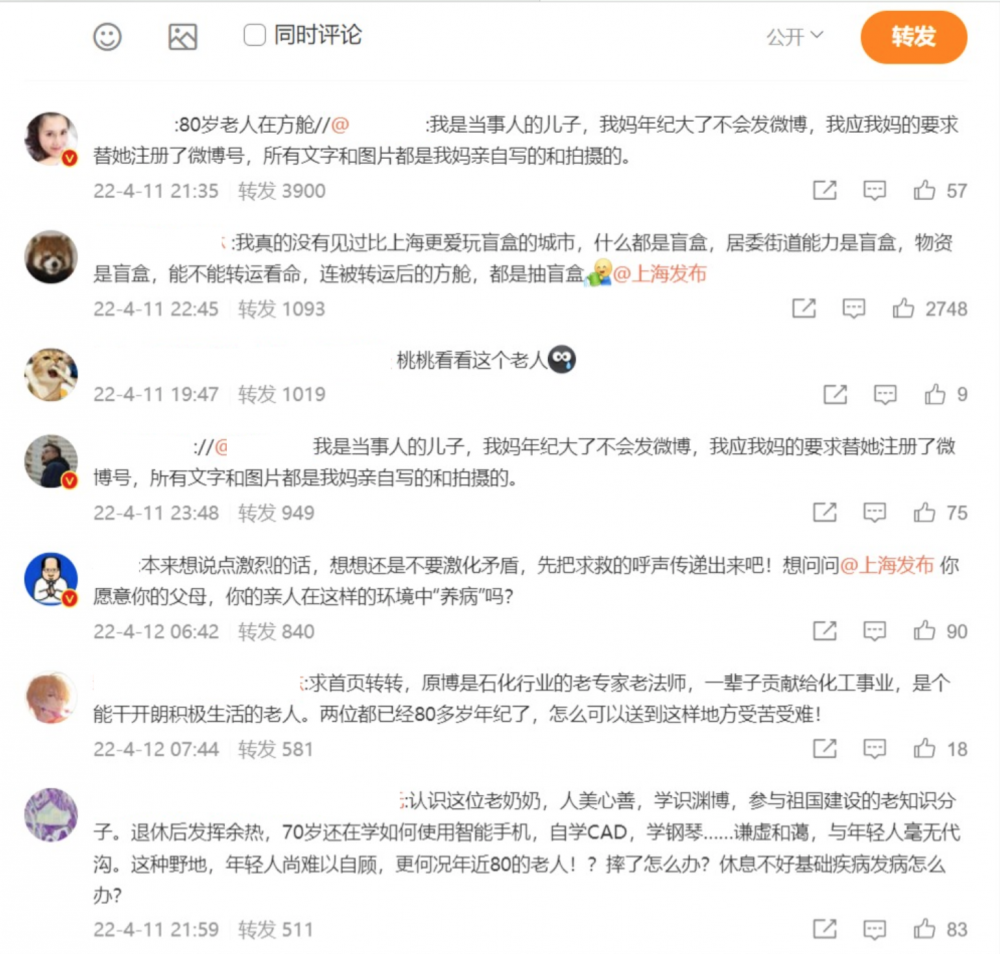Open @上海发布 link in 06:42 comment
The height and width of the screenshot is (954, 1000).
tap(887, 565)
